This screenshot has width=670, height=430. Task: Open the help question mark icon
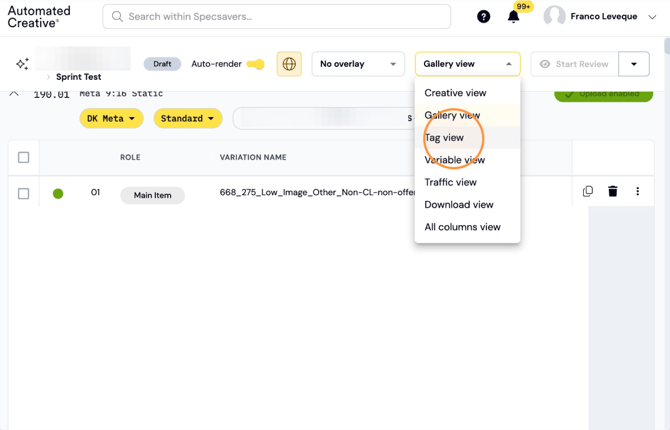pos(483,17)
